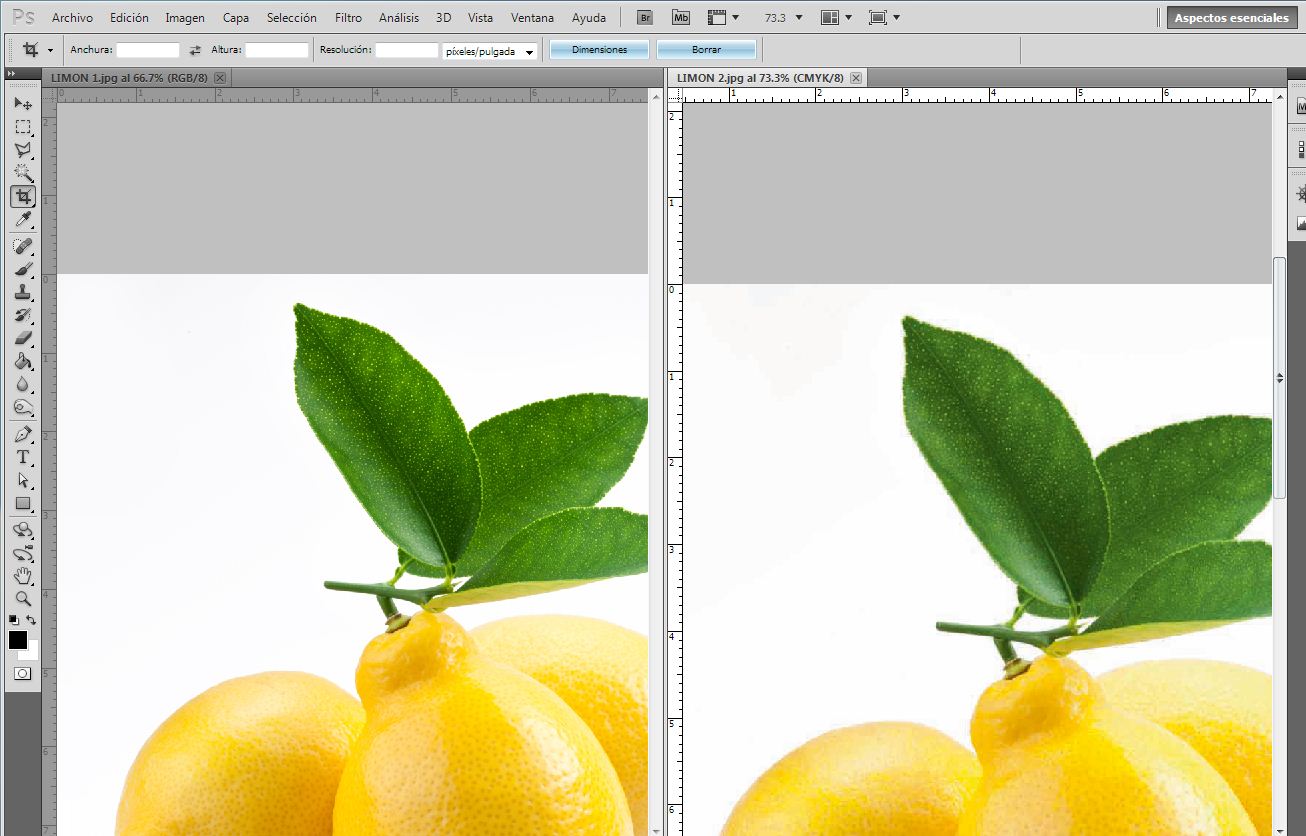Select the Rectangle shape tool
The width and height of the screenshot is (1306, 836).
(x=23, y=503)
